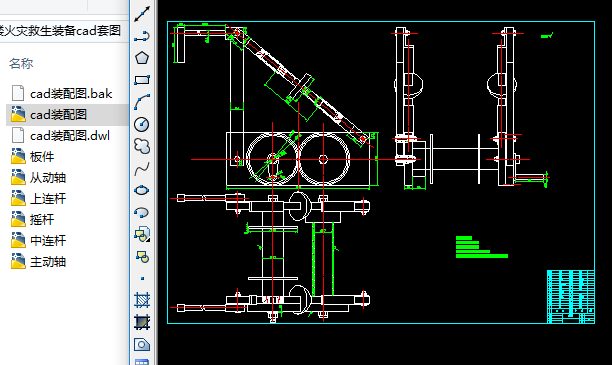Select the Polyline tool
This screenshot has height=365, width=612.
point(142,36)
